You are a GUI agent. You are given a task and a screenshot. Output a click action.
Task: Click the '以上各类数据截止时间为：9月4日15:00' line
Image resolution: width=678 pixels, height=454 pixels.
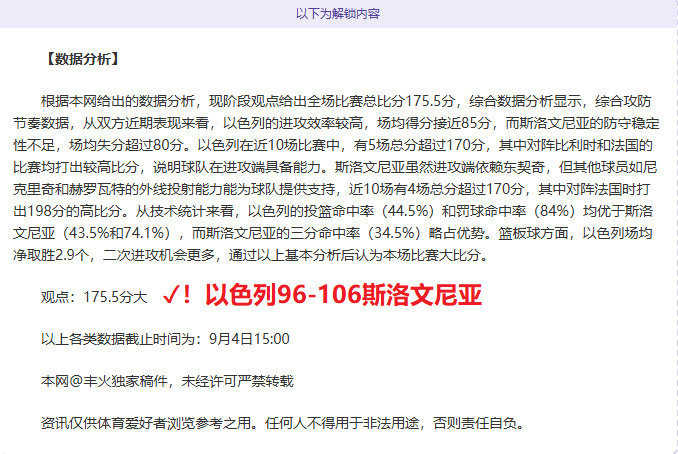coord(165,339)
